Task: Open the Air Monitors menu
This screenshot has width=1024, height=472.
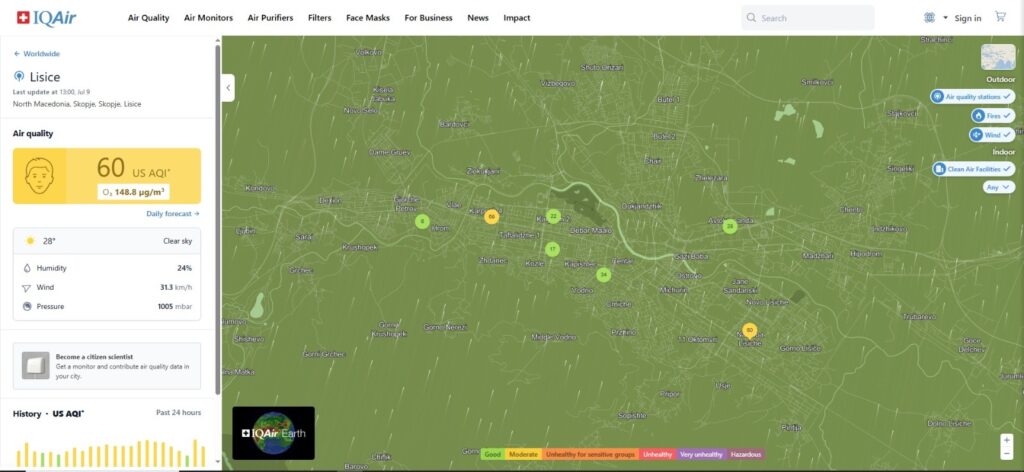Action: click(x=208, y=18)
